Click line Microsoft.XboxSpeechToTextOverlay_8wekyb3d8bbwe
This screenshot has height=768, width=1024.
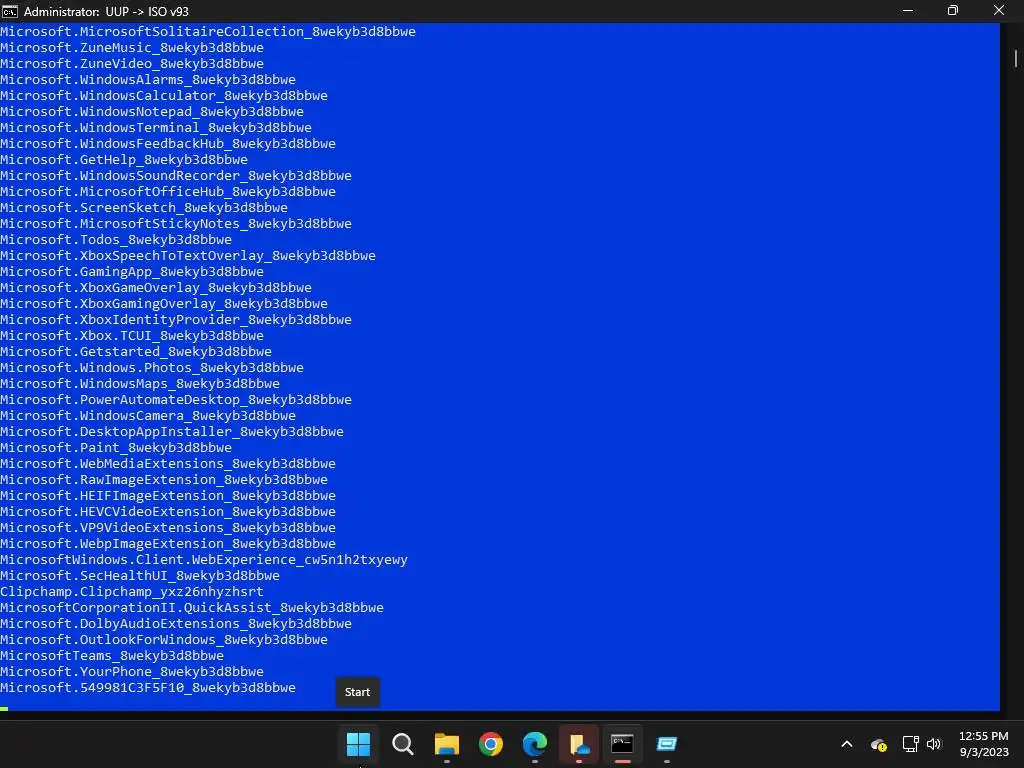[188, 255]
